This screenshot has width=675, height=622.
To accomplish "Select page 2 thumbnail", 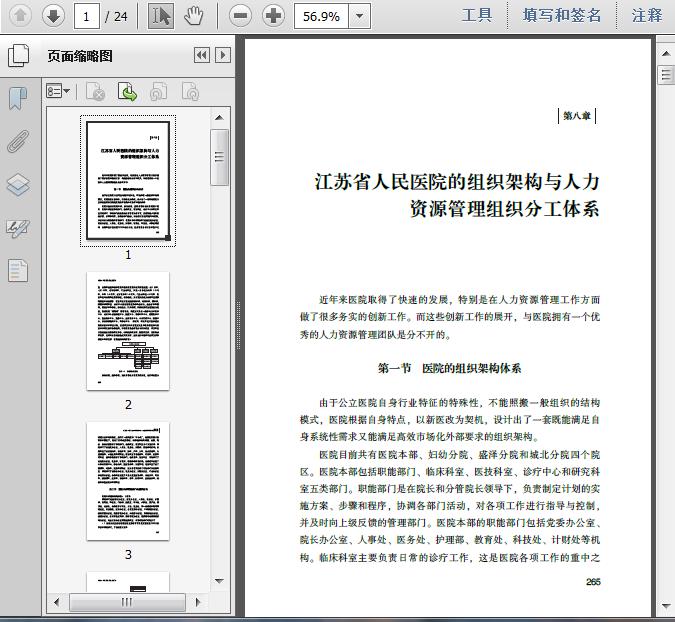I will point(128,331).
